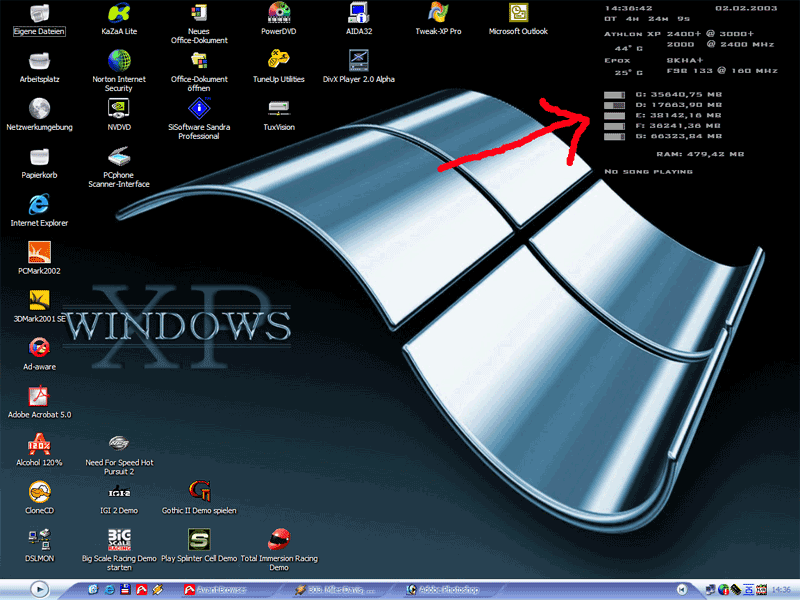
Task: Select the IGI 2 Demo shortcut
Action: 119,498
